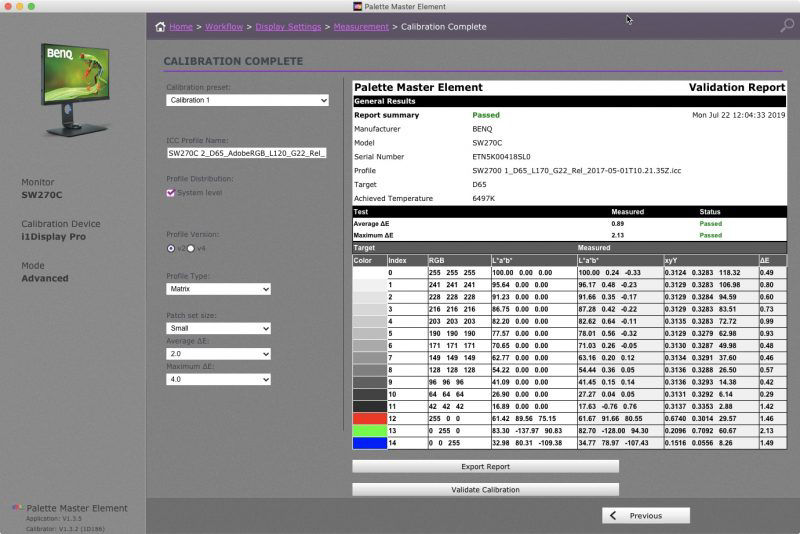Click the Home house icon in breadcrumb

[160, 27]
